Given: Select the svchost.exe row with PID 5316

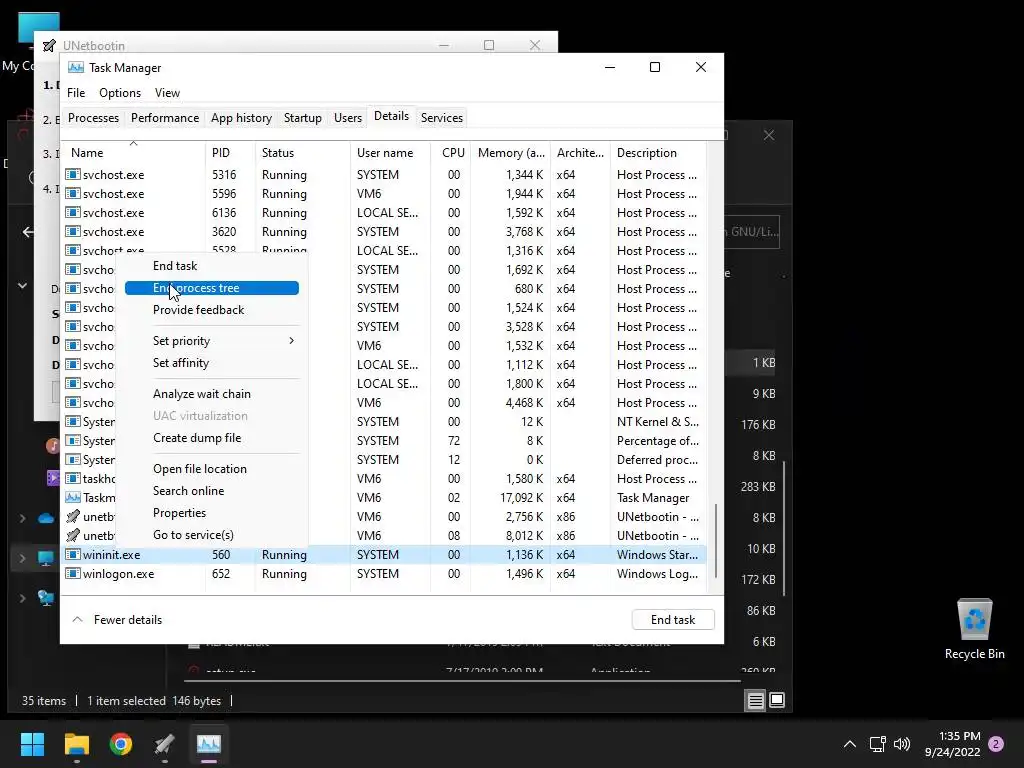Looking at the screenshot, I should 384,174.
